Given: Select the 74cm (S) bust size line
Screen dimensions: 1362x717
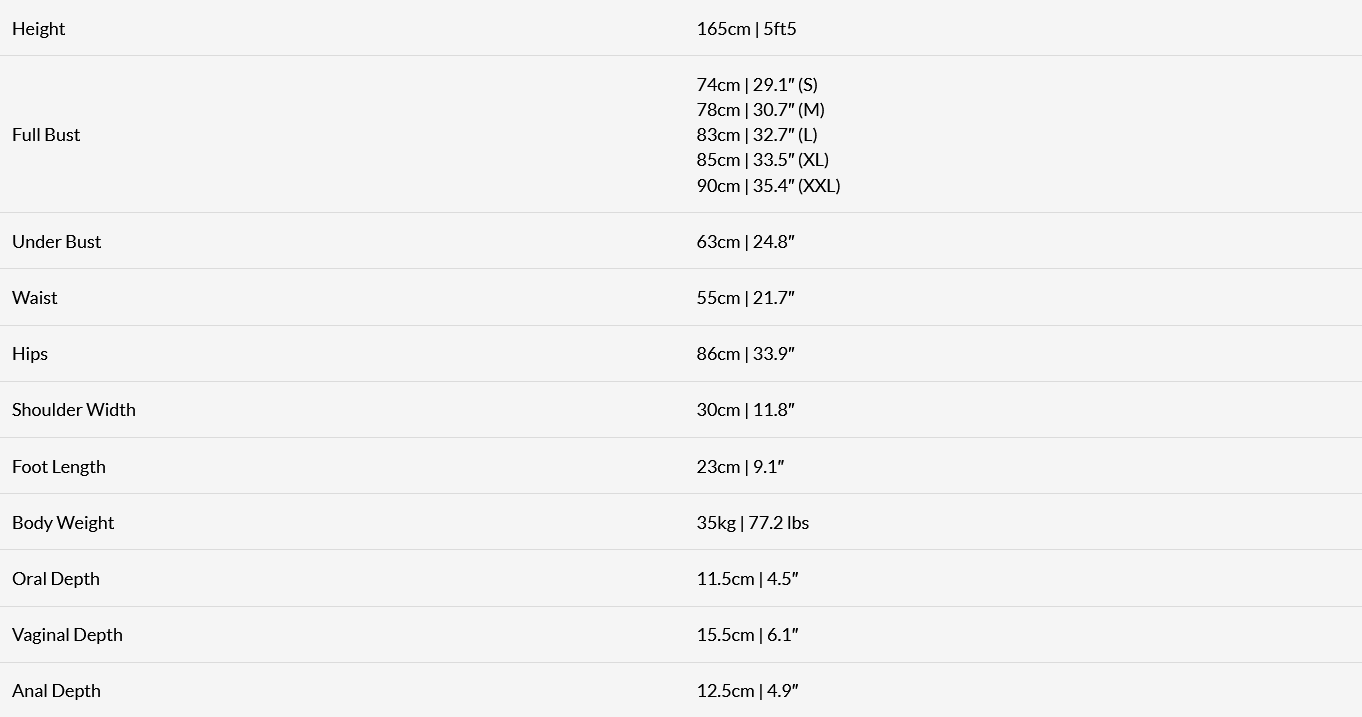Looking at the screenshot, I should [756, 85].
